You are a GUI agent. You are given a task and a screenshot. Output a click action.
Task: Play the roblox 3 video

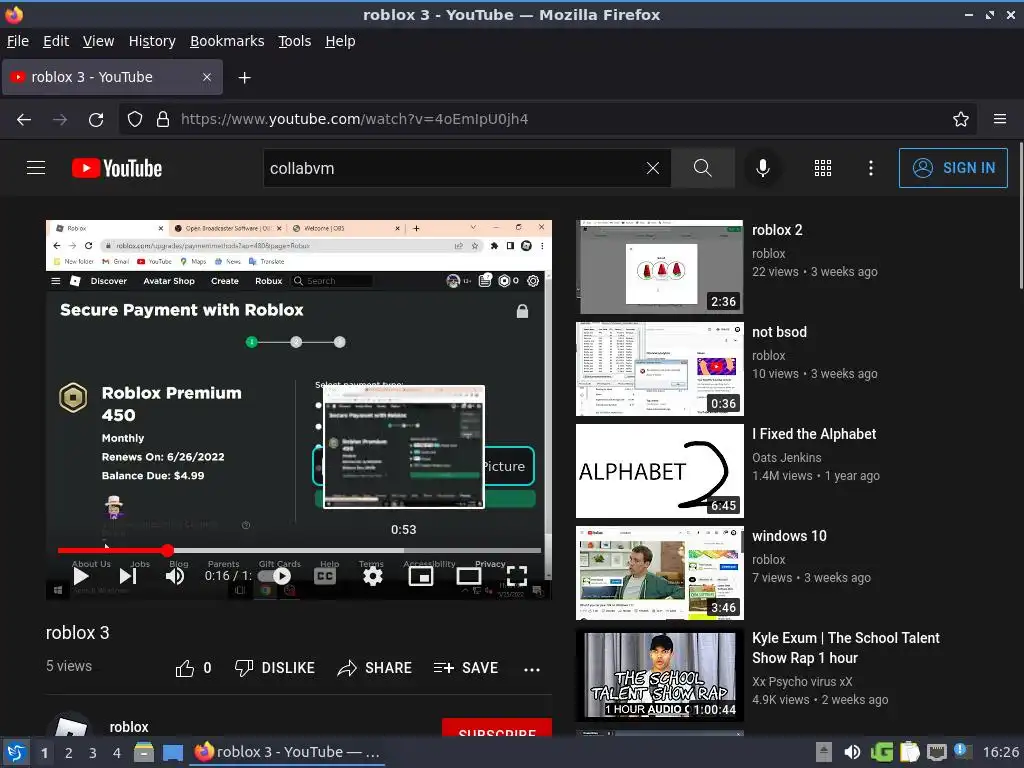point(81,576)
